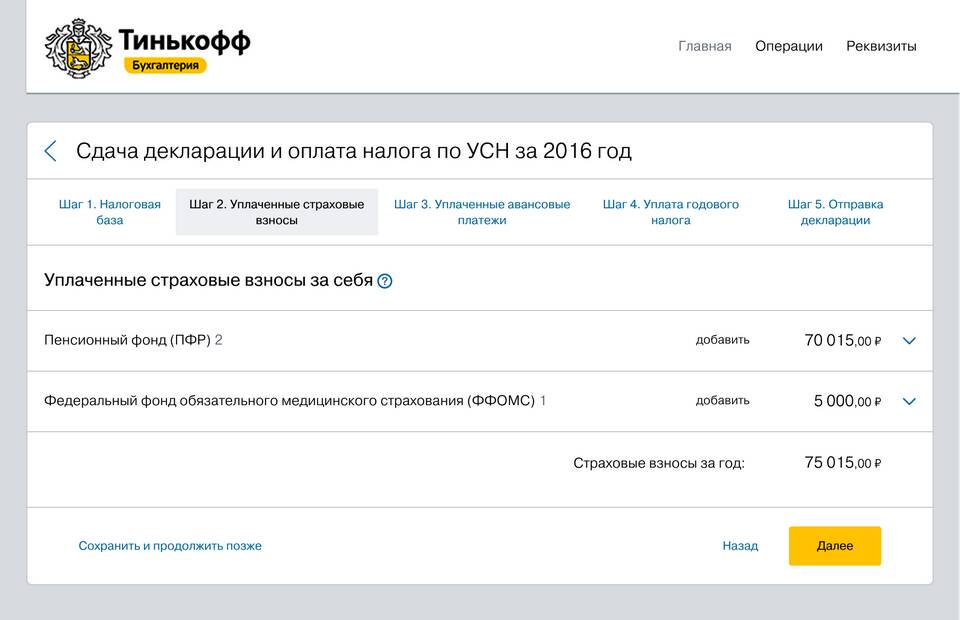
Task: Click the 70 015,00 ₽ pension amount
Action: pos(842,341)
